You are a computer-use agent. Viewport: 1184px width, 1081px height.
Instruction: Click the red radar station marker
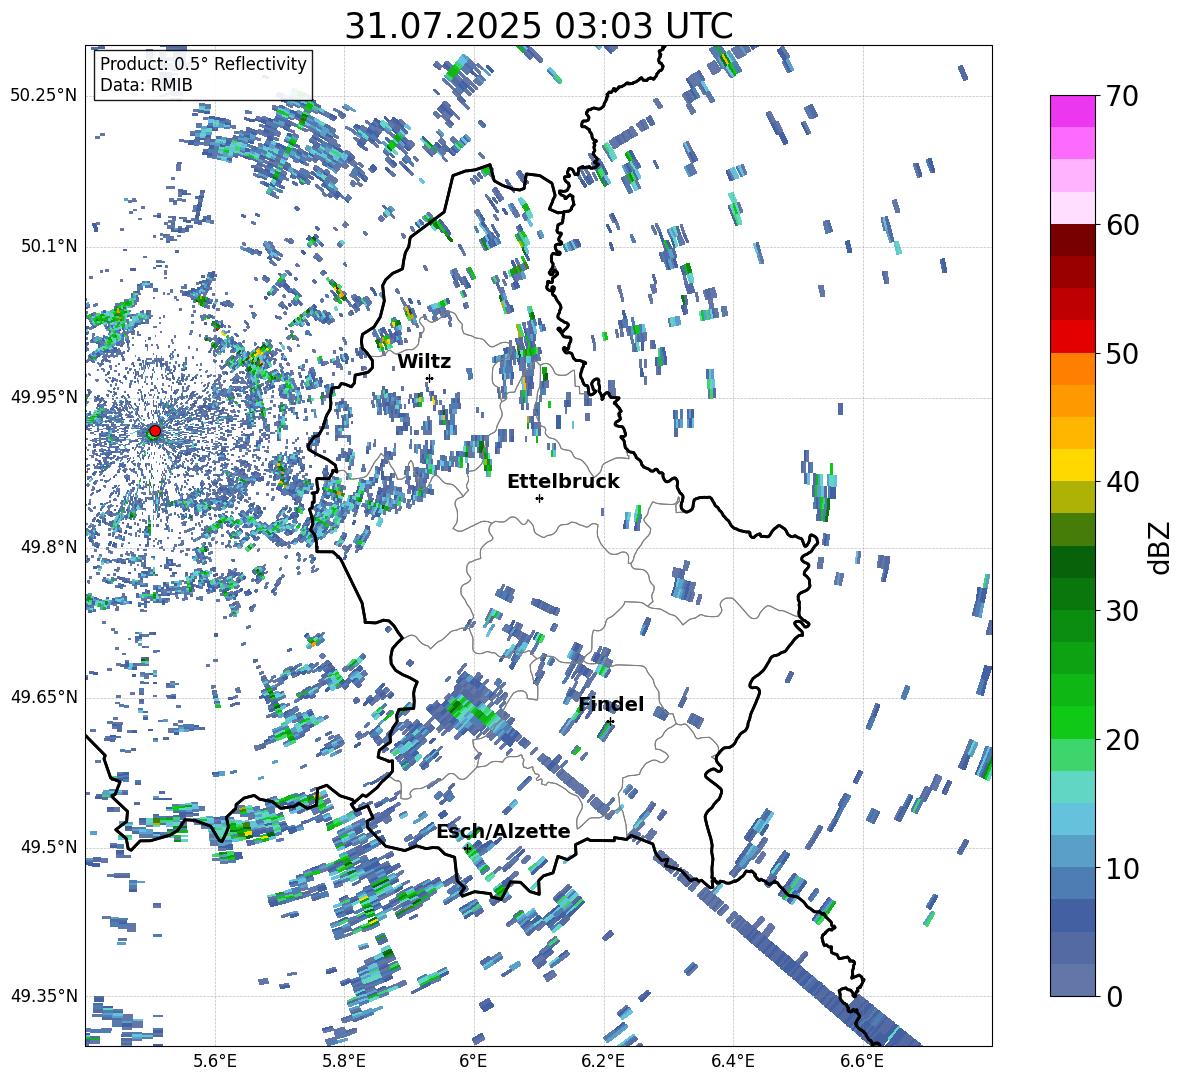click(x=155, y=431)
